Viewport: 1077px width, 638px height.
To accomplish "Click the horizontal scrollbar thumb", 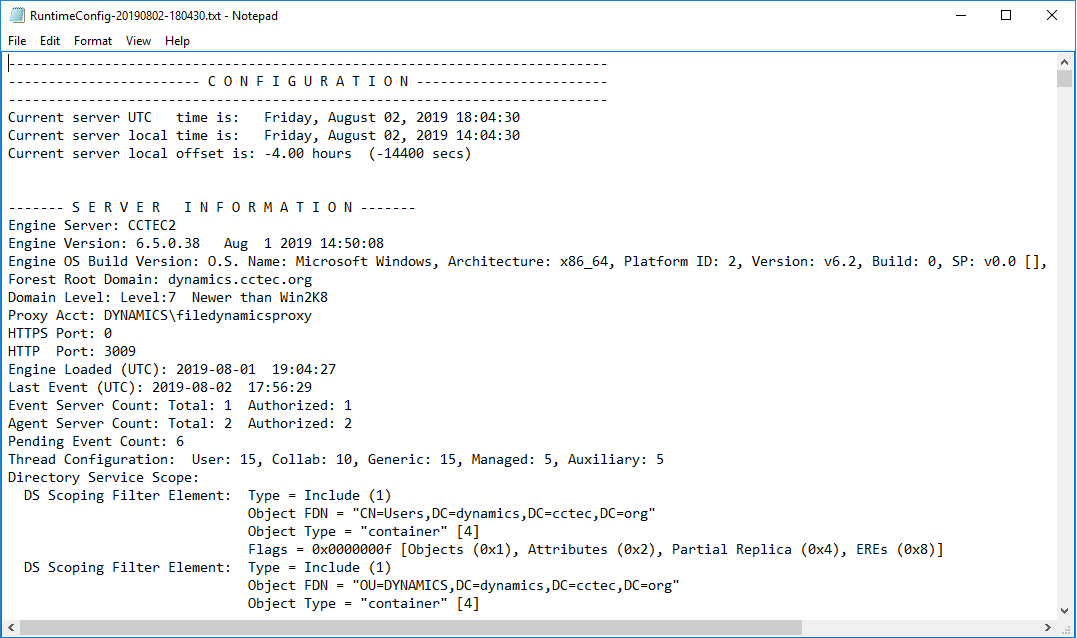I will pyautogui.click(x=410, y=628).
